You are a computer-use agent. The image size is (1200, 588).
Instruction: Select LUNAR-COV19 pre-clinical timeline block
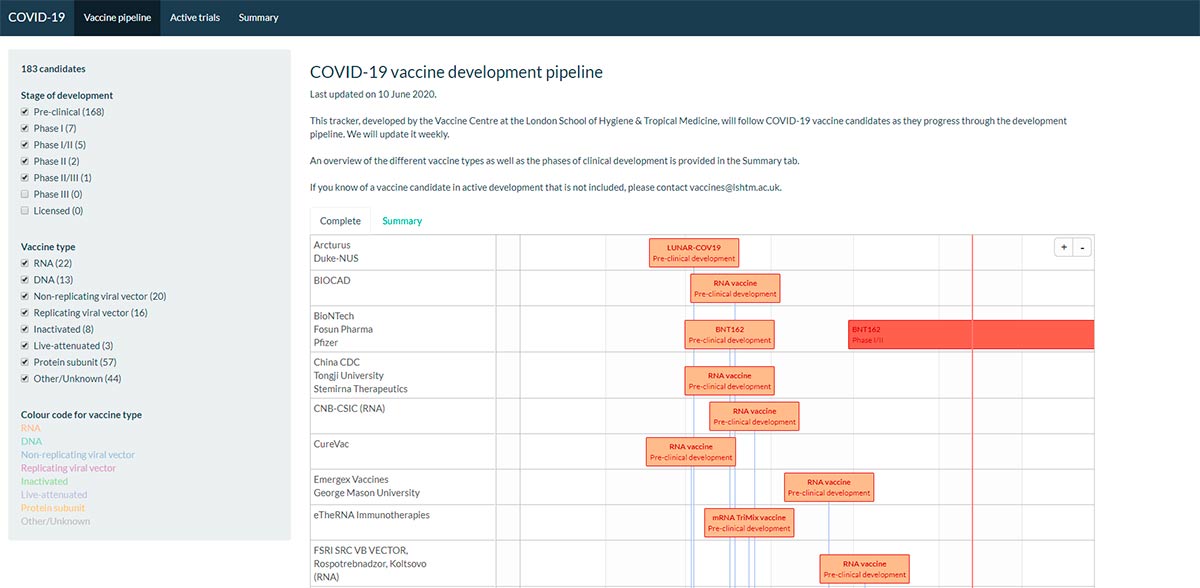point(694,252)
